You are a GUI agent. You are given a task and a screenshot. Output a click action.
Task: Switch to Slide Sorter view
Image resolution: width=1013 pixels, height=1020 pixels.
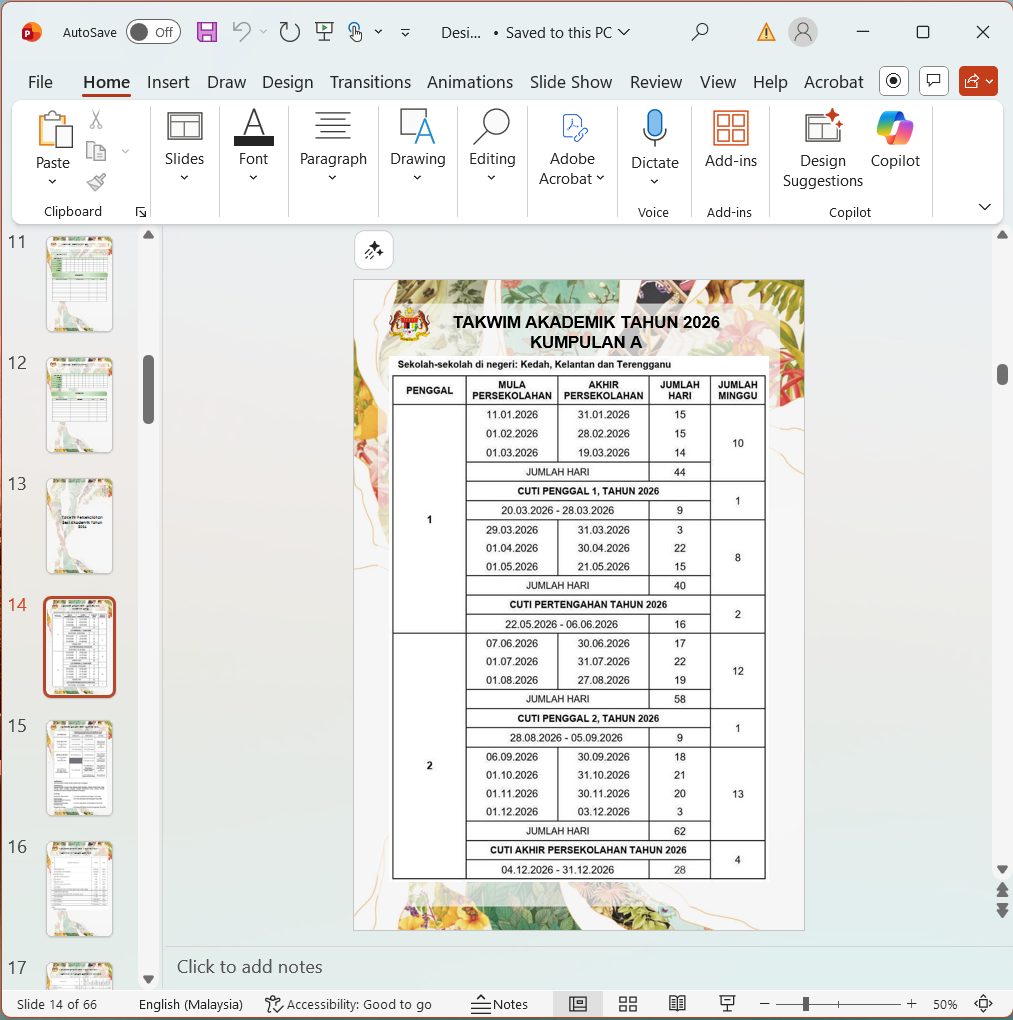point(628,1004)
